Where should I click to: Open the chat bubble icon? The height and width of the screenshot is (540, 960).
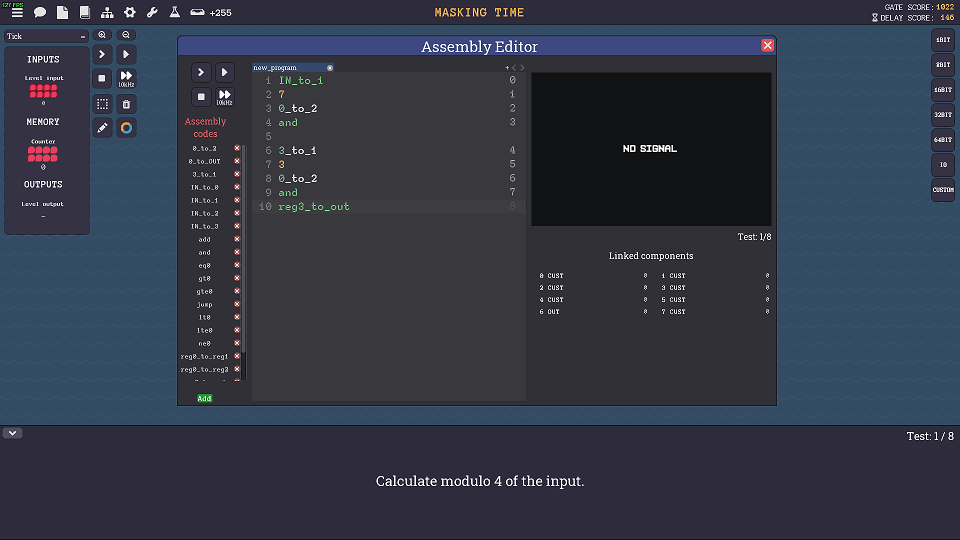(x=40, y=13)
